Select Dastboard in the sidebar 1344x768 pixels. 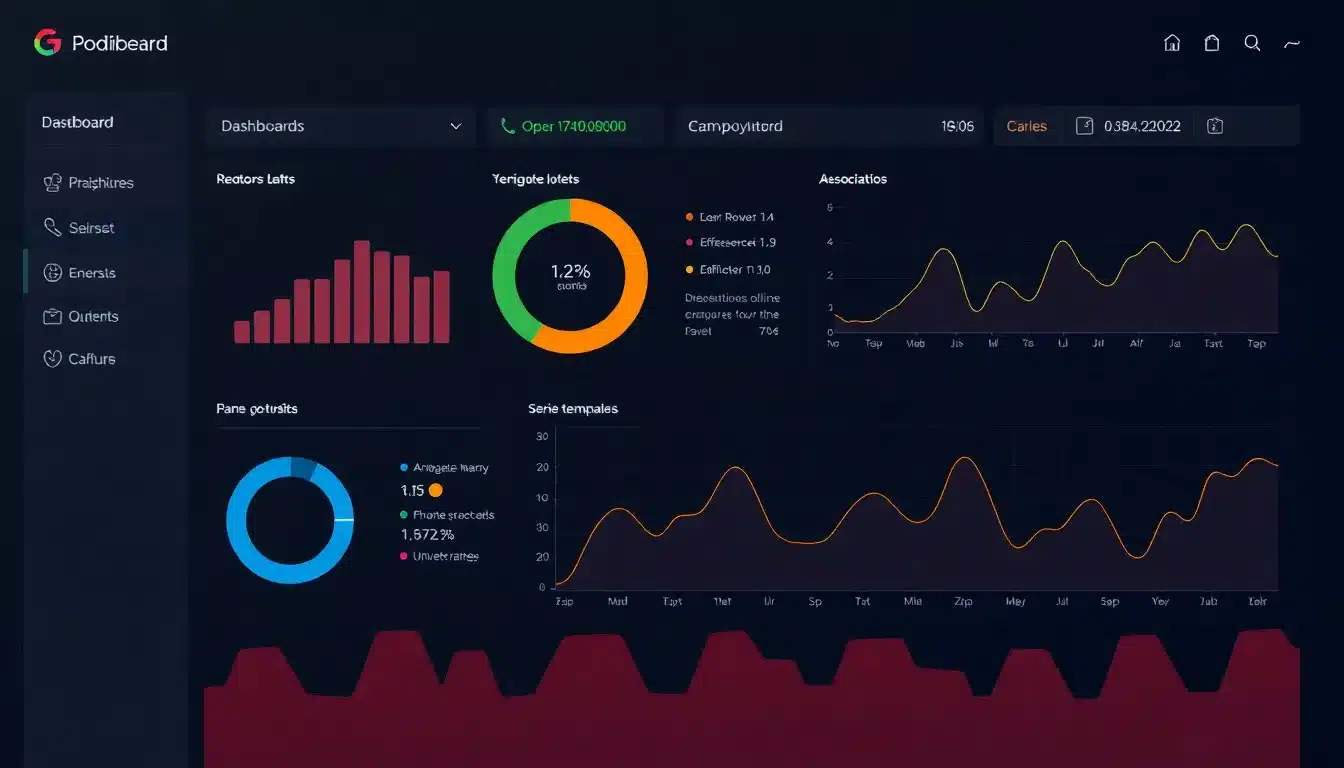click(77, 121)
